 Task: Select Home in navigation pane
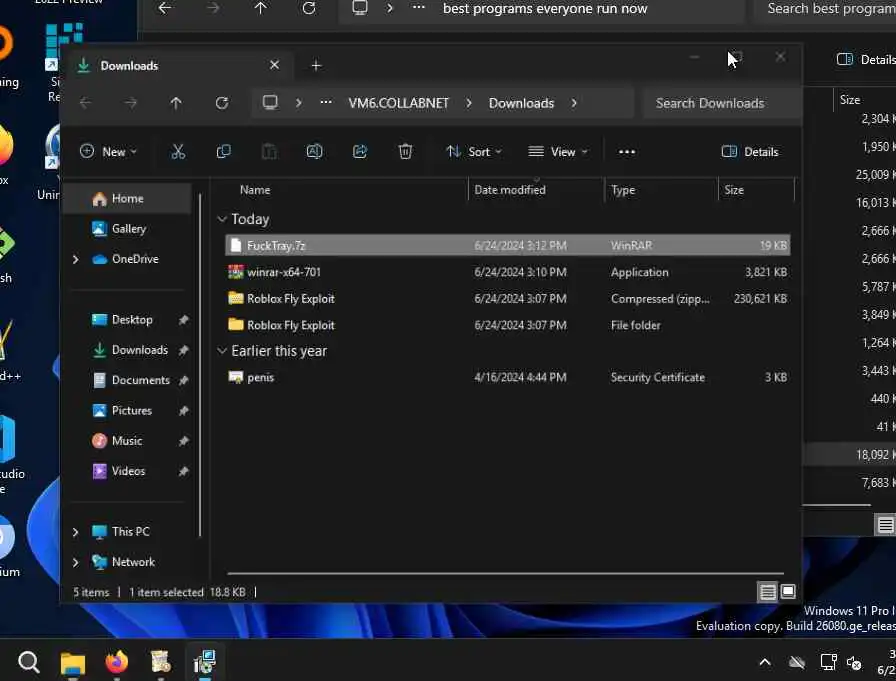tap(127, 198)
